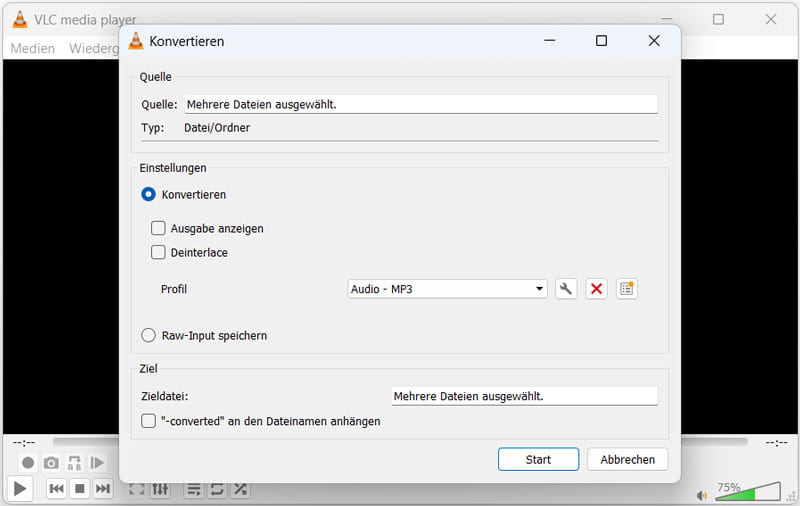The image size is (800, 506).
Task: Open extended settings equalizer icon
Action: point(162,489)
